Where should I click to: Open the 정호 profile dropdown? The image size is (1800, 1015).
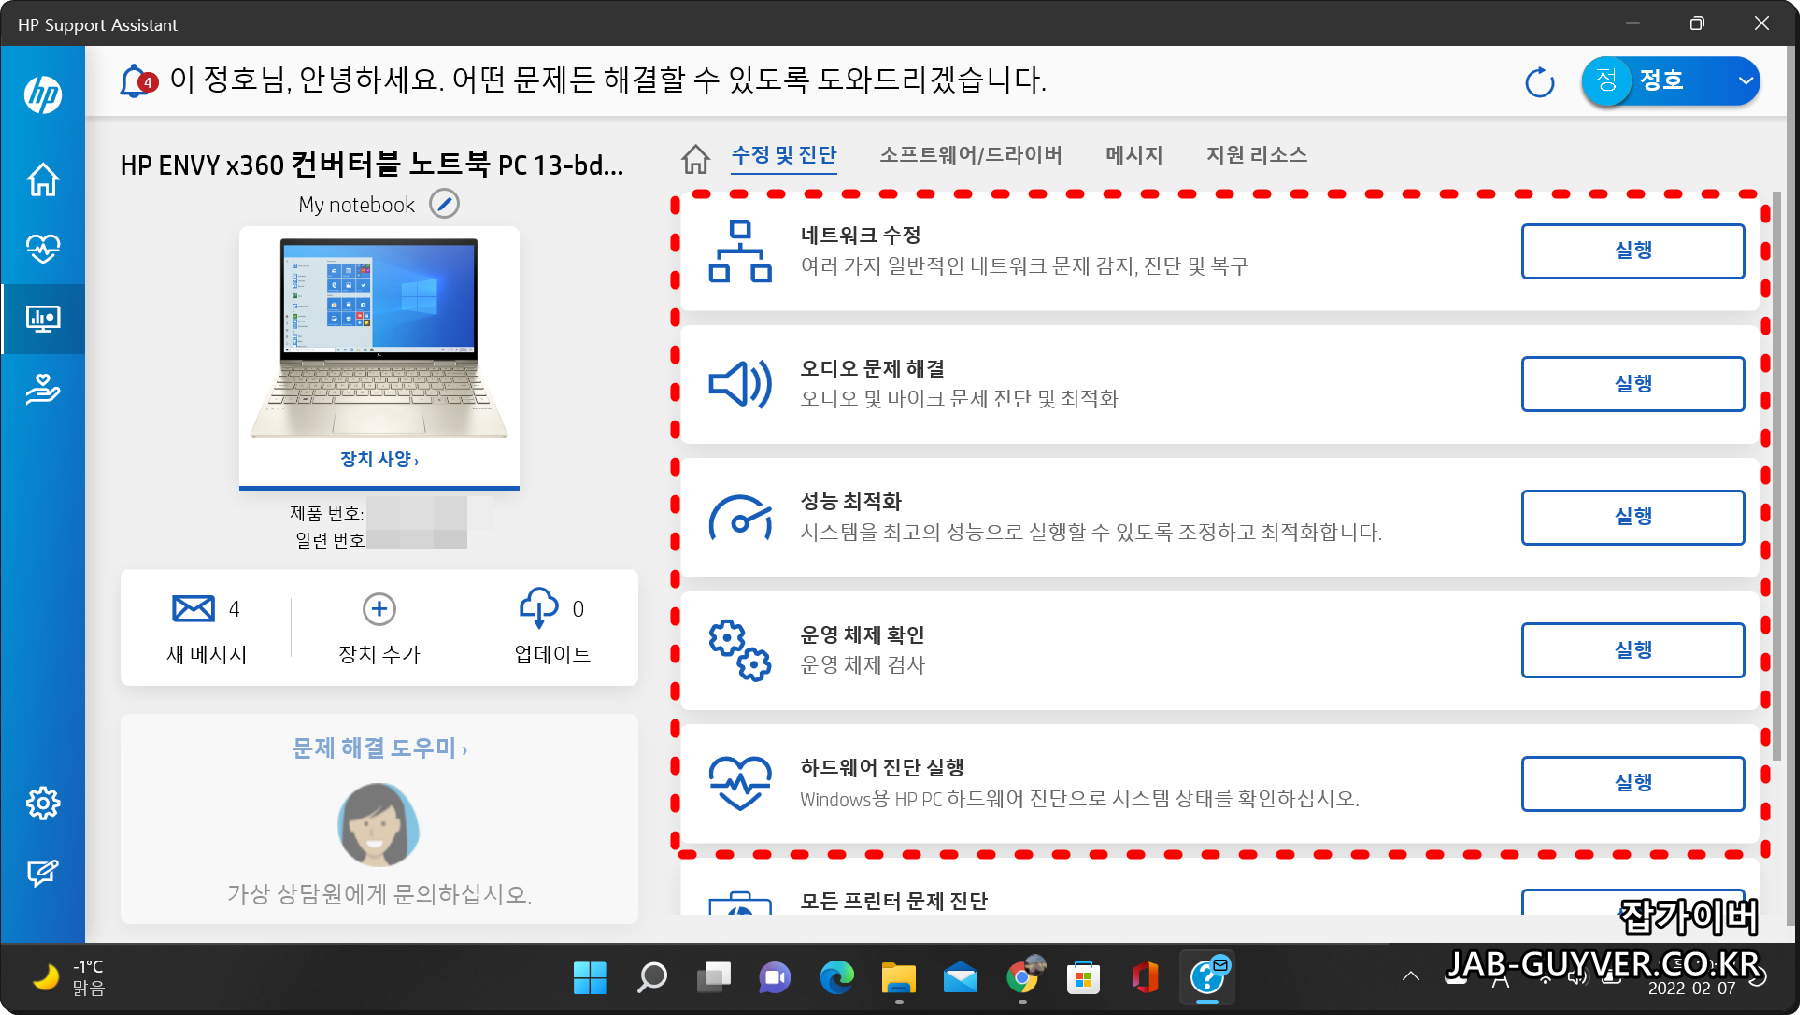click(x=1670, y=81)
